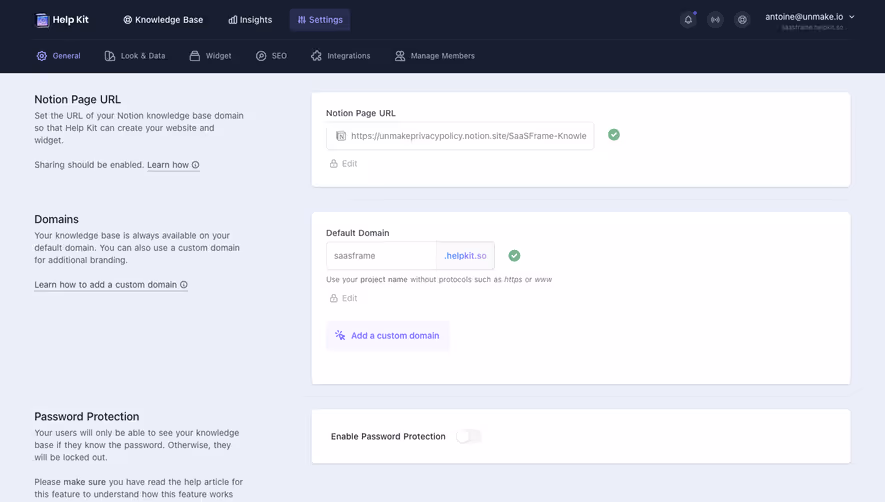This screenshot has height=502, width=885.
Task: Click the Default Domain field label
Action: coord(358,233)
